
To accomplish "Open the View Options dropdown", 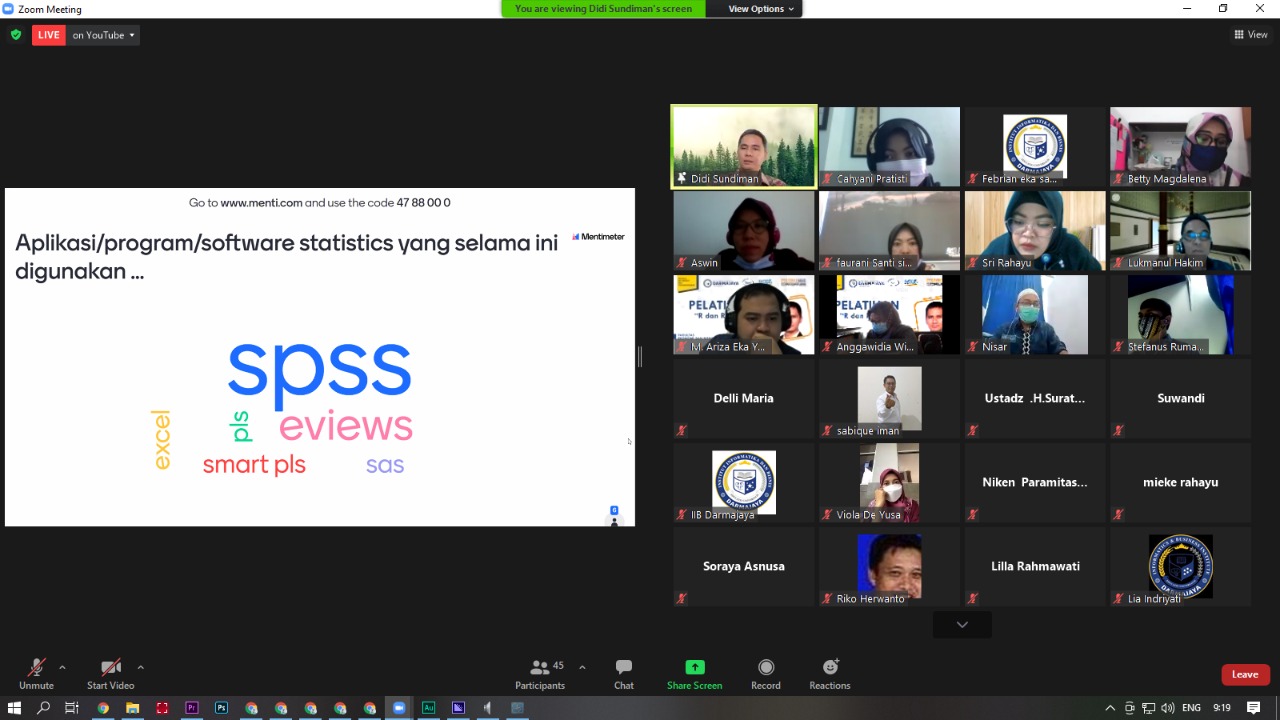I will pyautogui.click(x=761, y=9).
